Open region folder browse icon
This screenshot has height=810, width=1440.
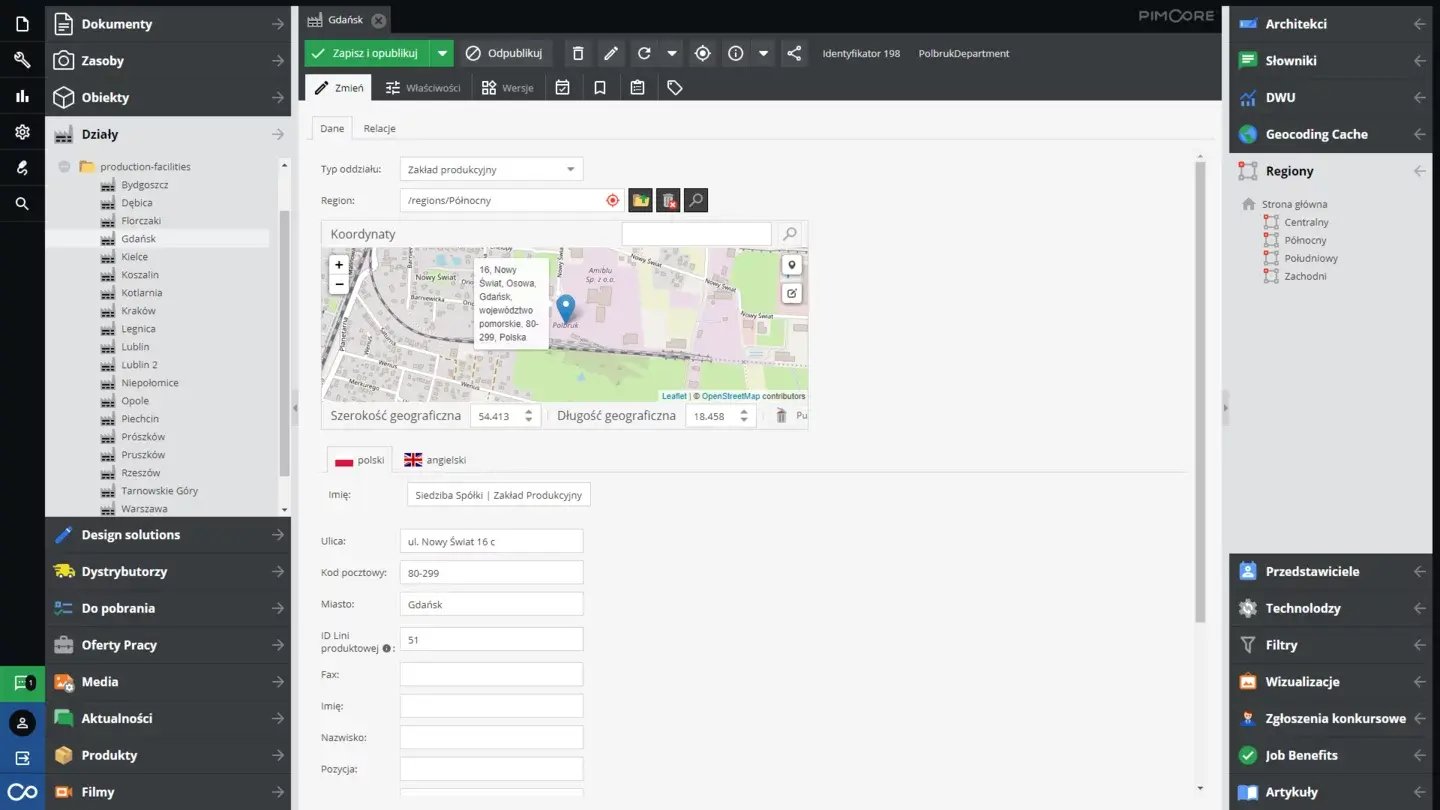tap(641, 201)
